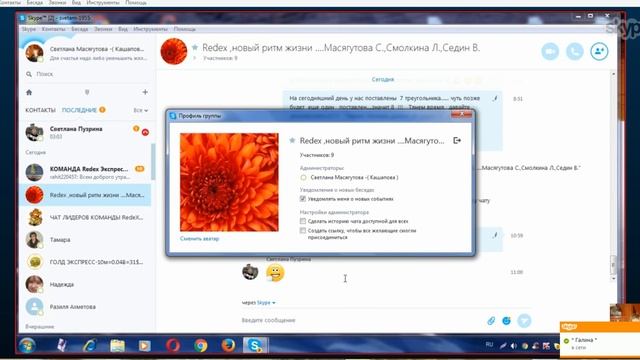Open the Skype menu in Skype window
This screenshot has height=360, width=640.
(x=29, y=29)
